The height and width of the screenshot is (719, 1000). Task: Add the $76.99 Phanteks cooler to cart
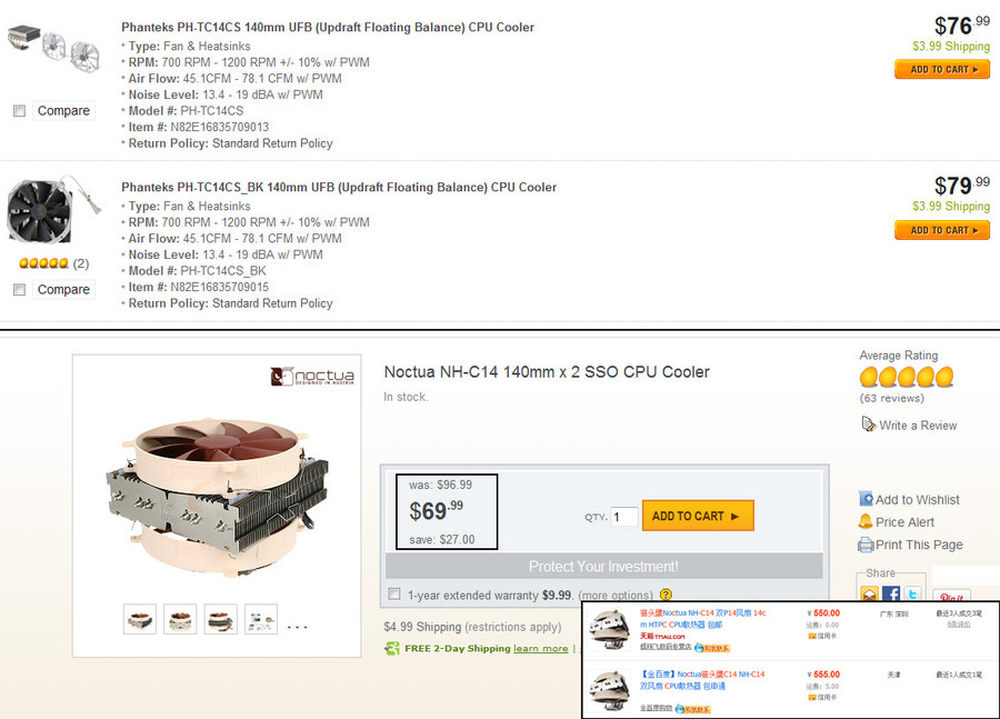coord(942,70)
